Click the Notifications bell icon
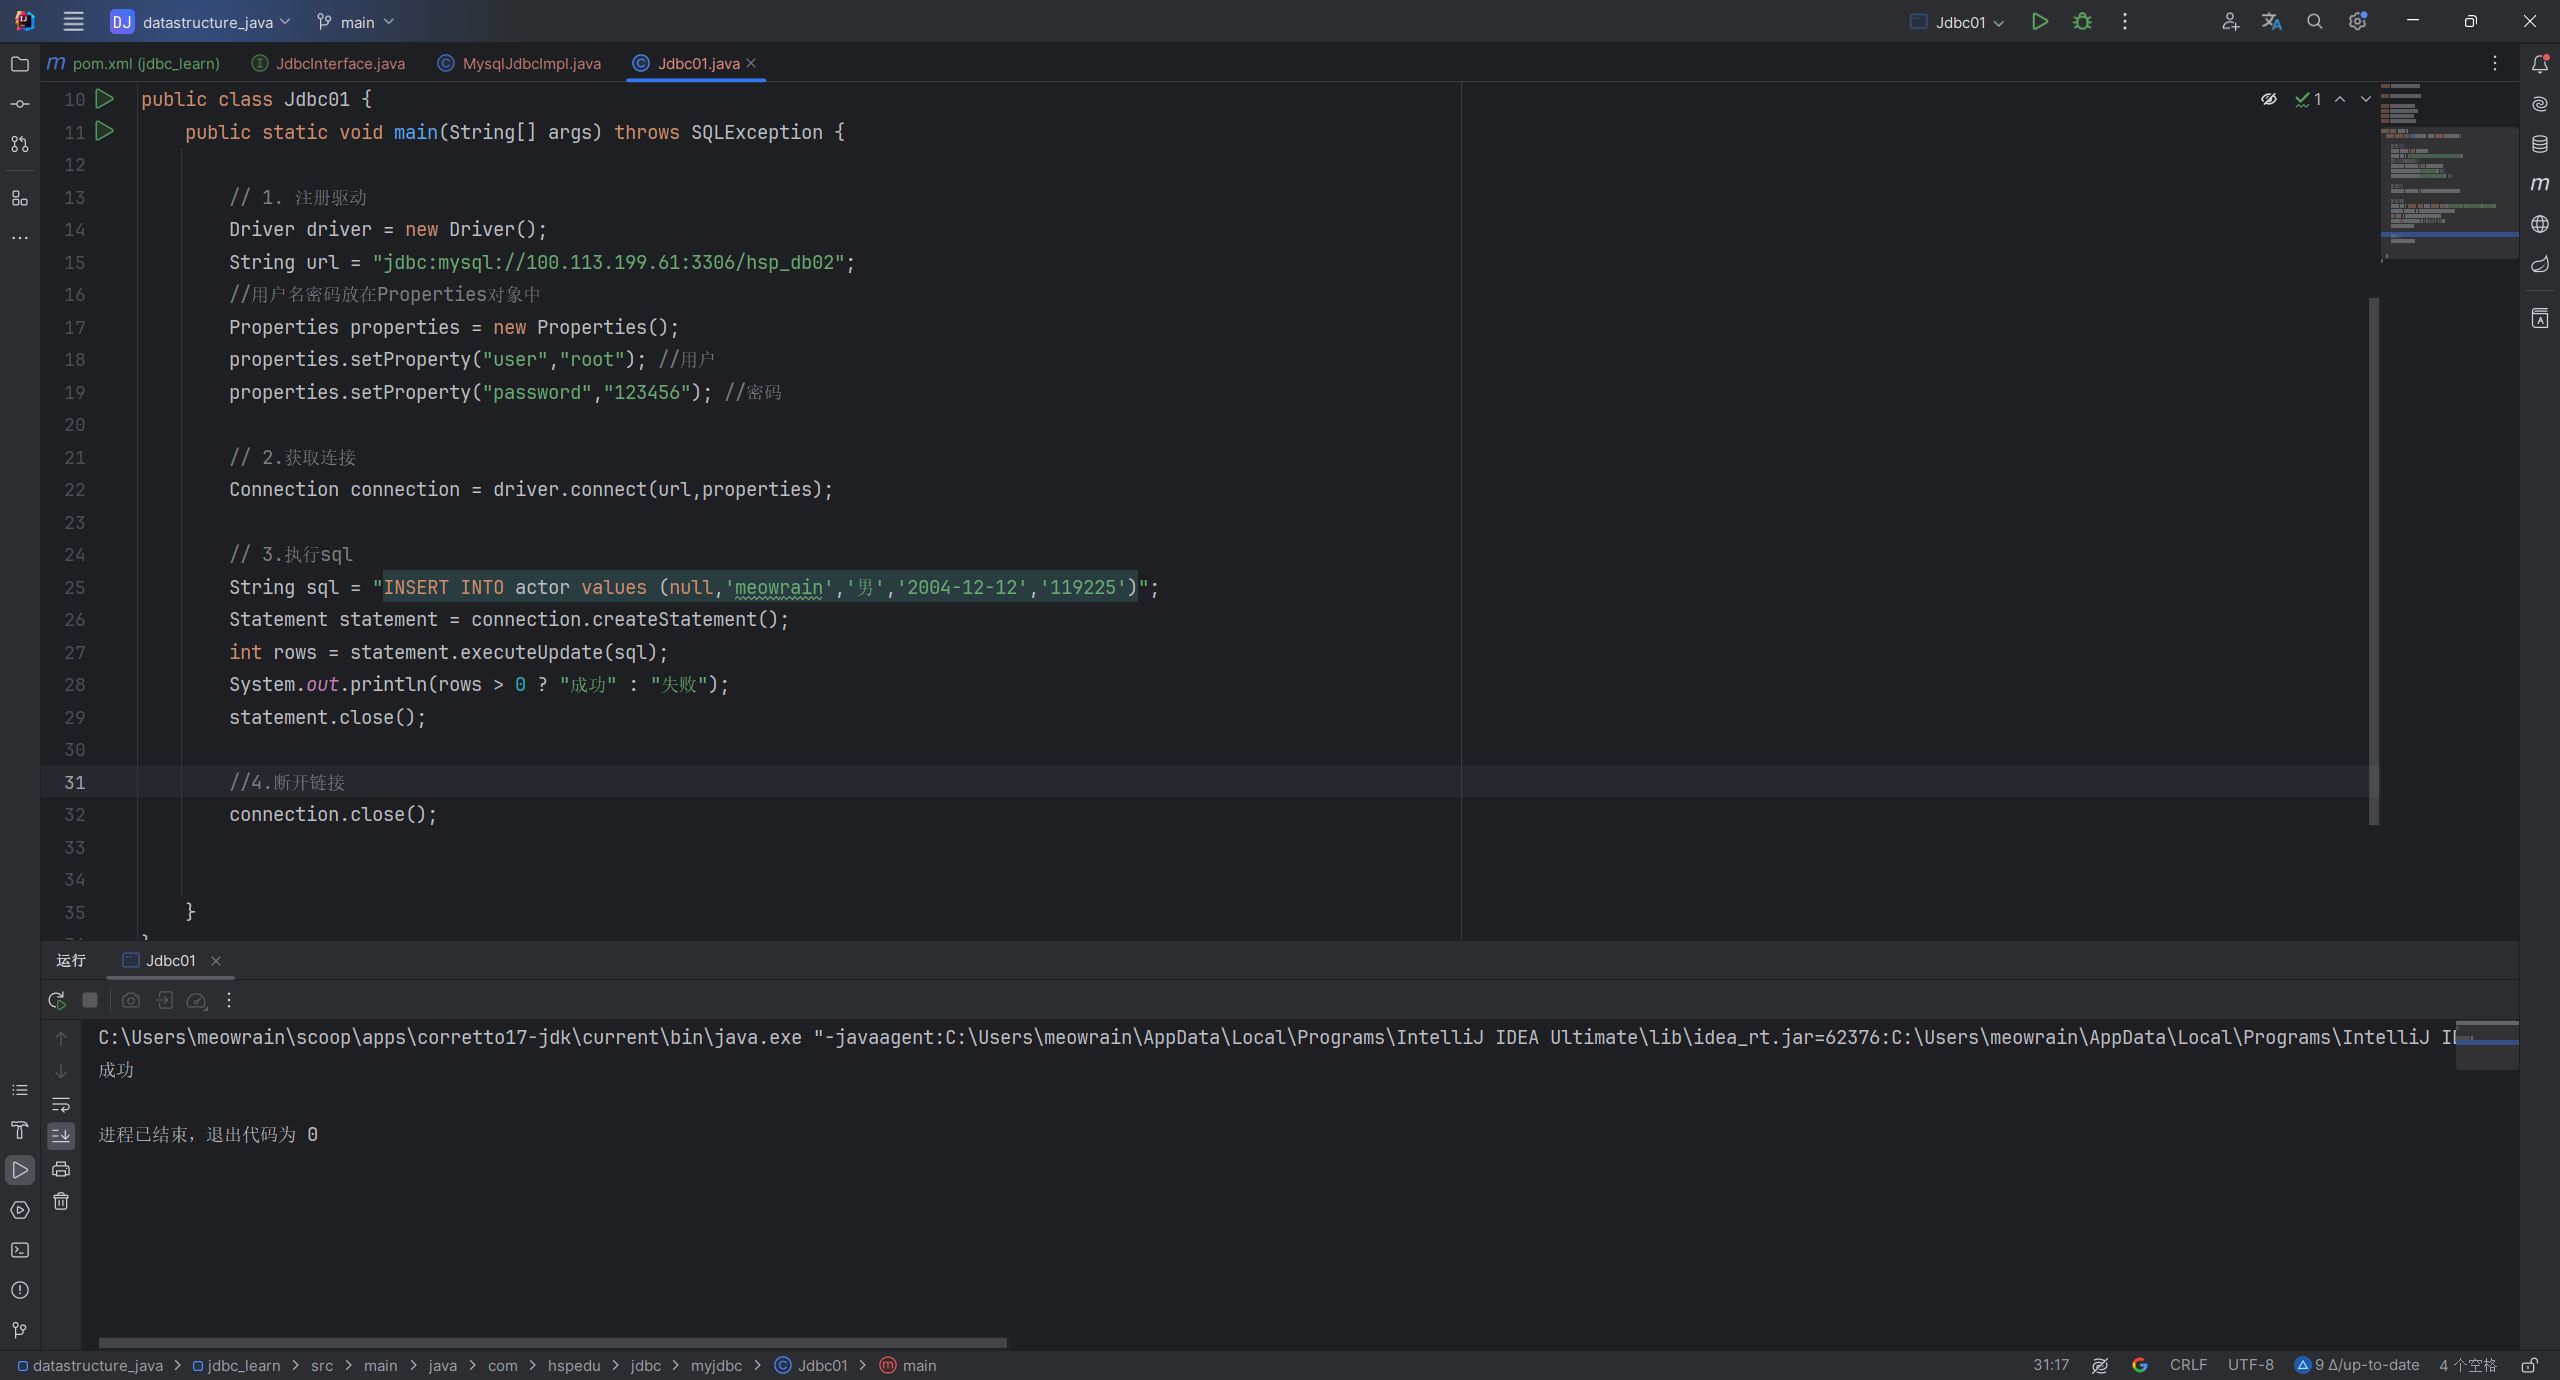 tap(2539, 64)
